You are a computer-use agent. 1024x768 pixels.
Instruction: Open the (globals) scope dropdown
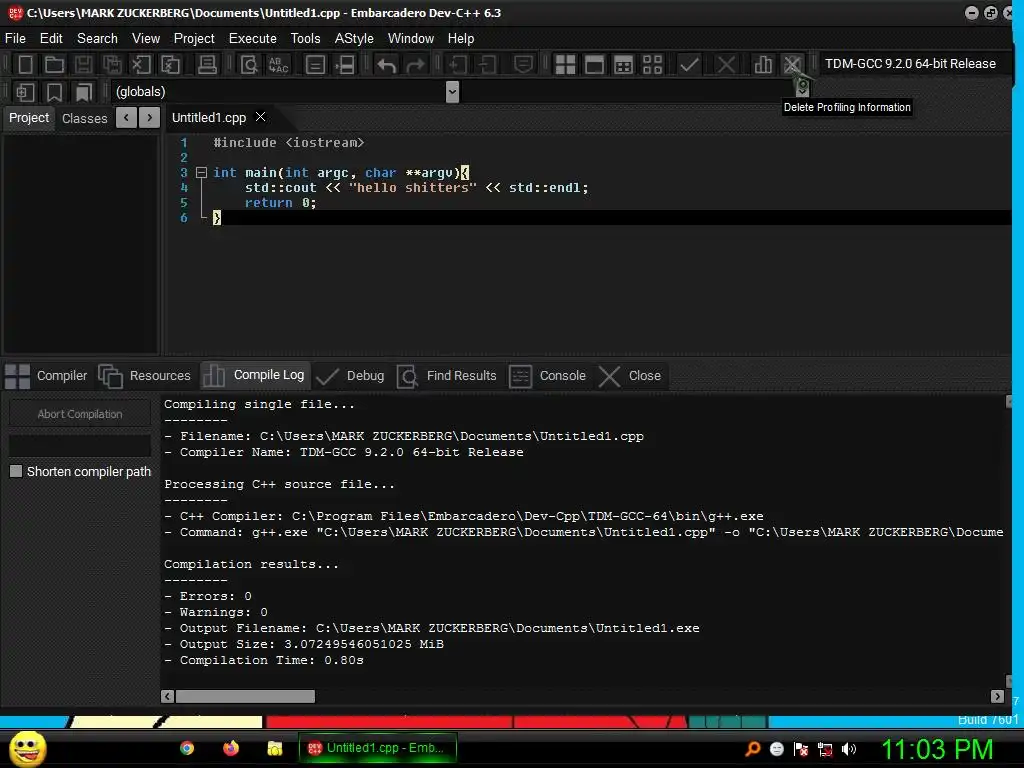point(452,92)
